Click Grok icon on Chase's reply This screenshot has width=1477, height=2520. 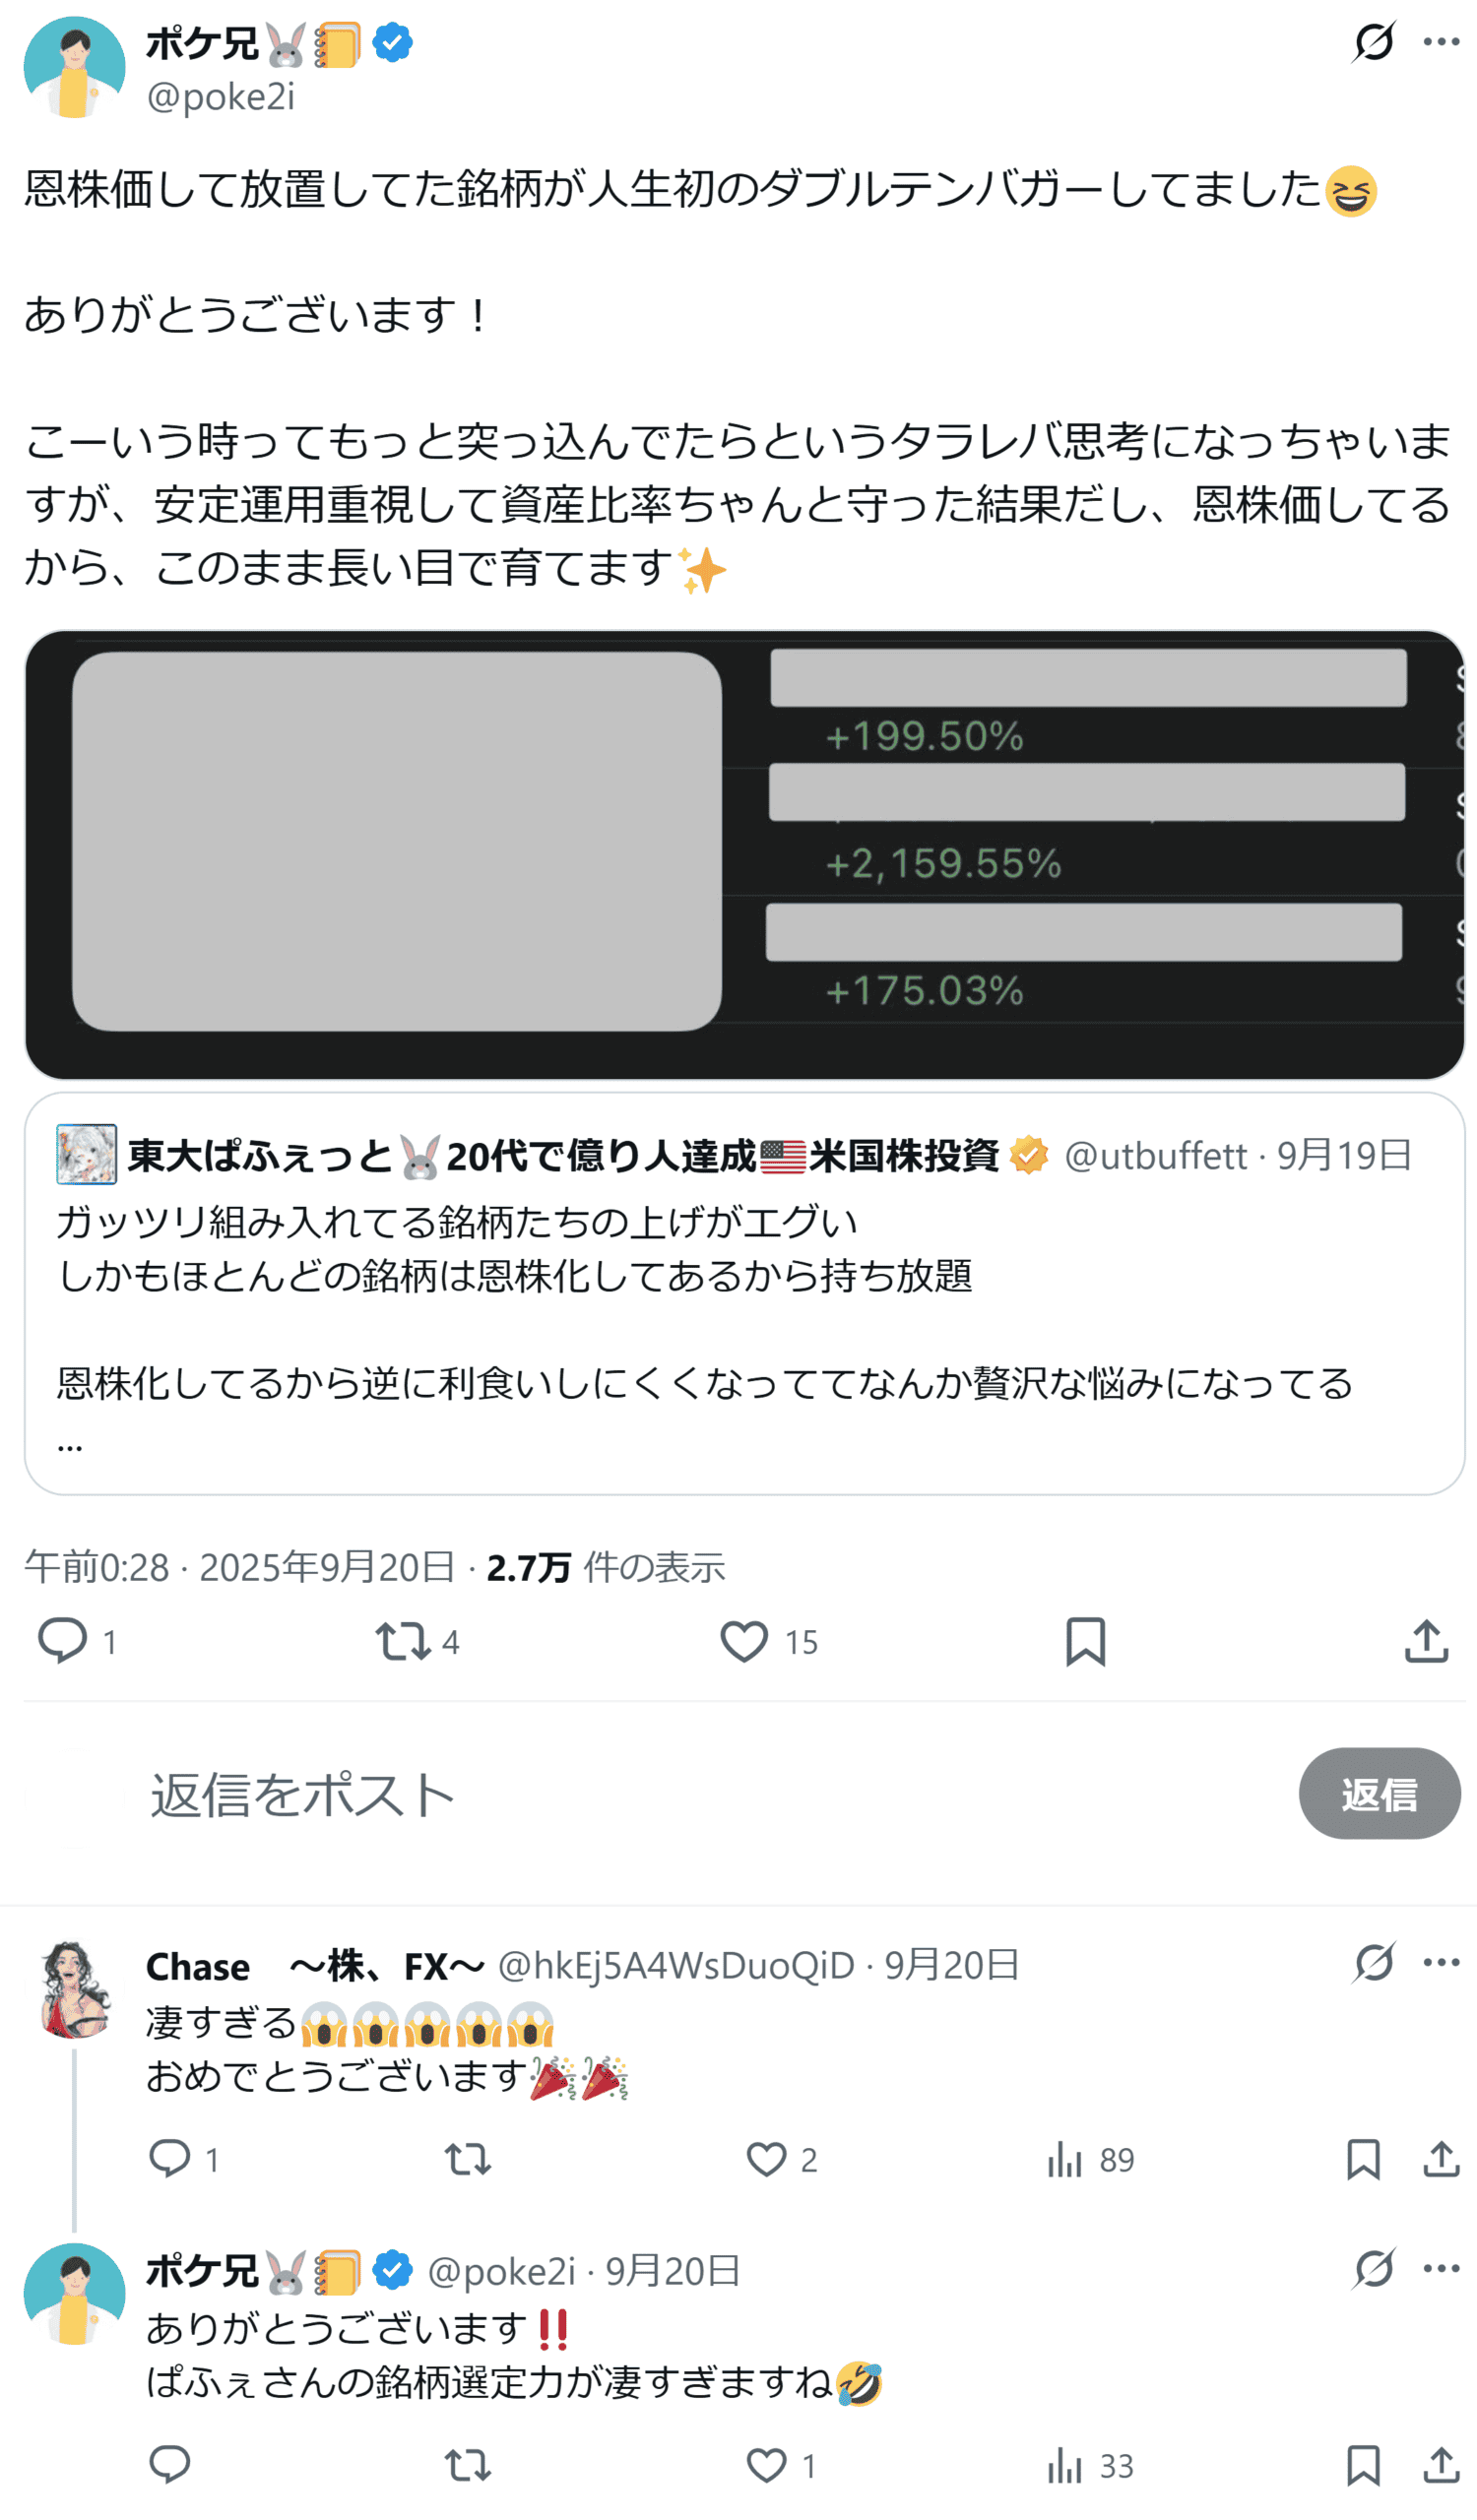pyautogui.click(x=1373, y=1962)
